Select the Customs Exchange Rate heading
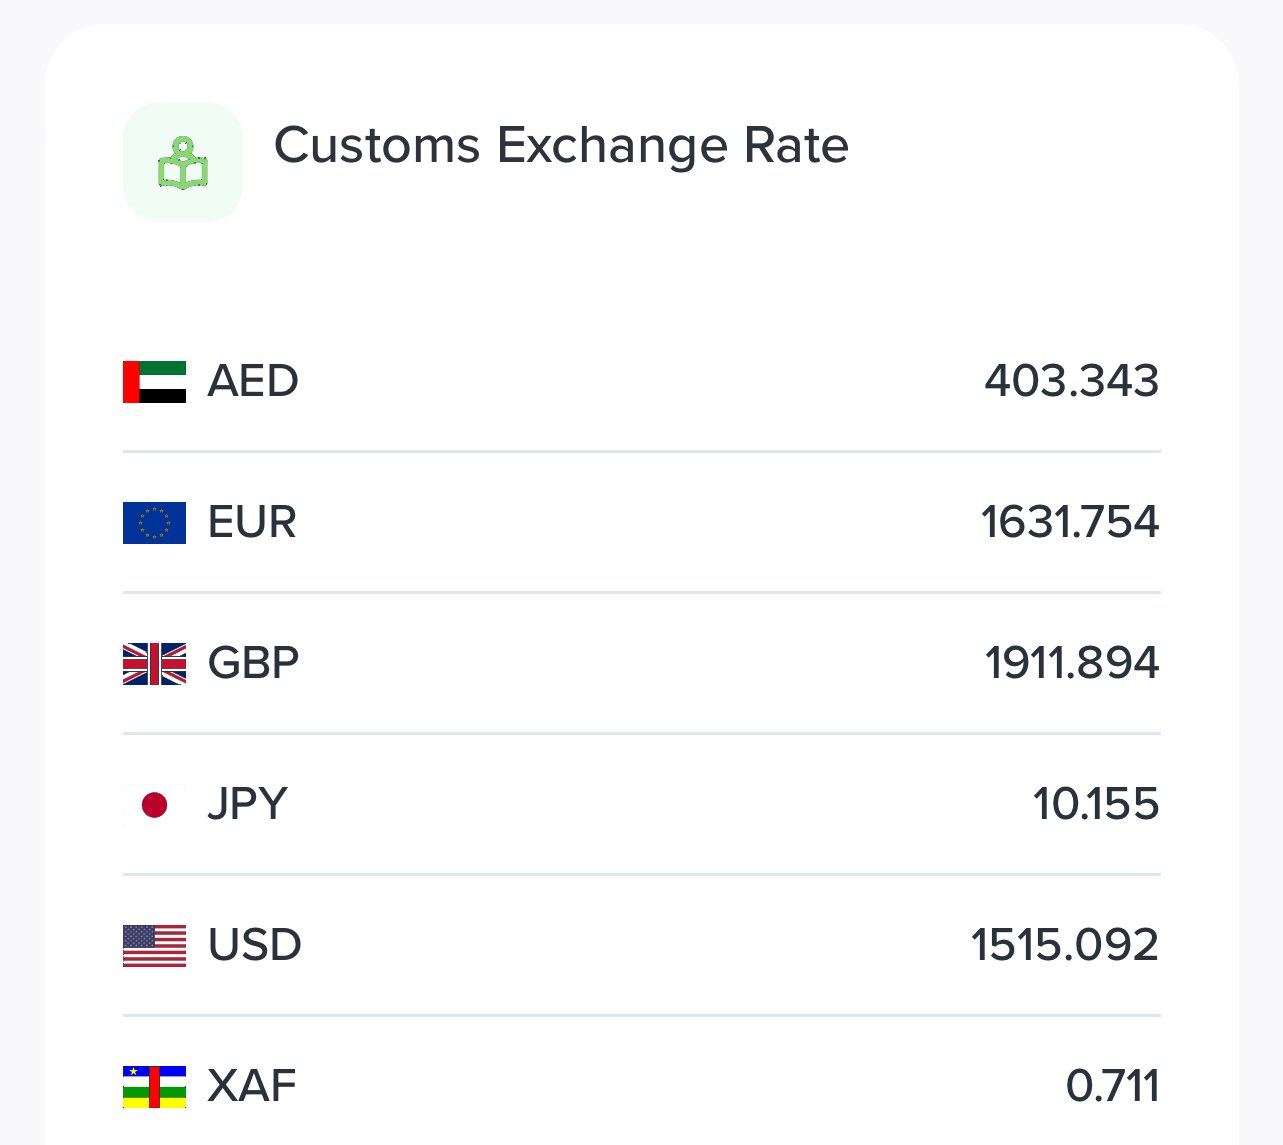The width and height of the screenshot is (1283, 1145). coord(561,146)
